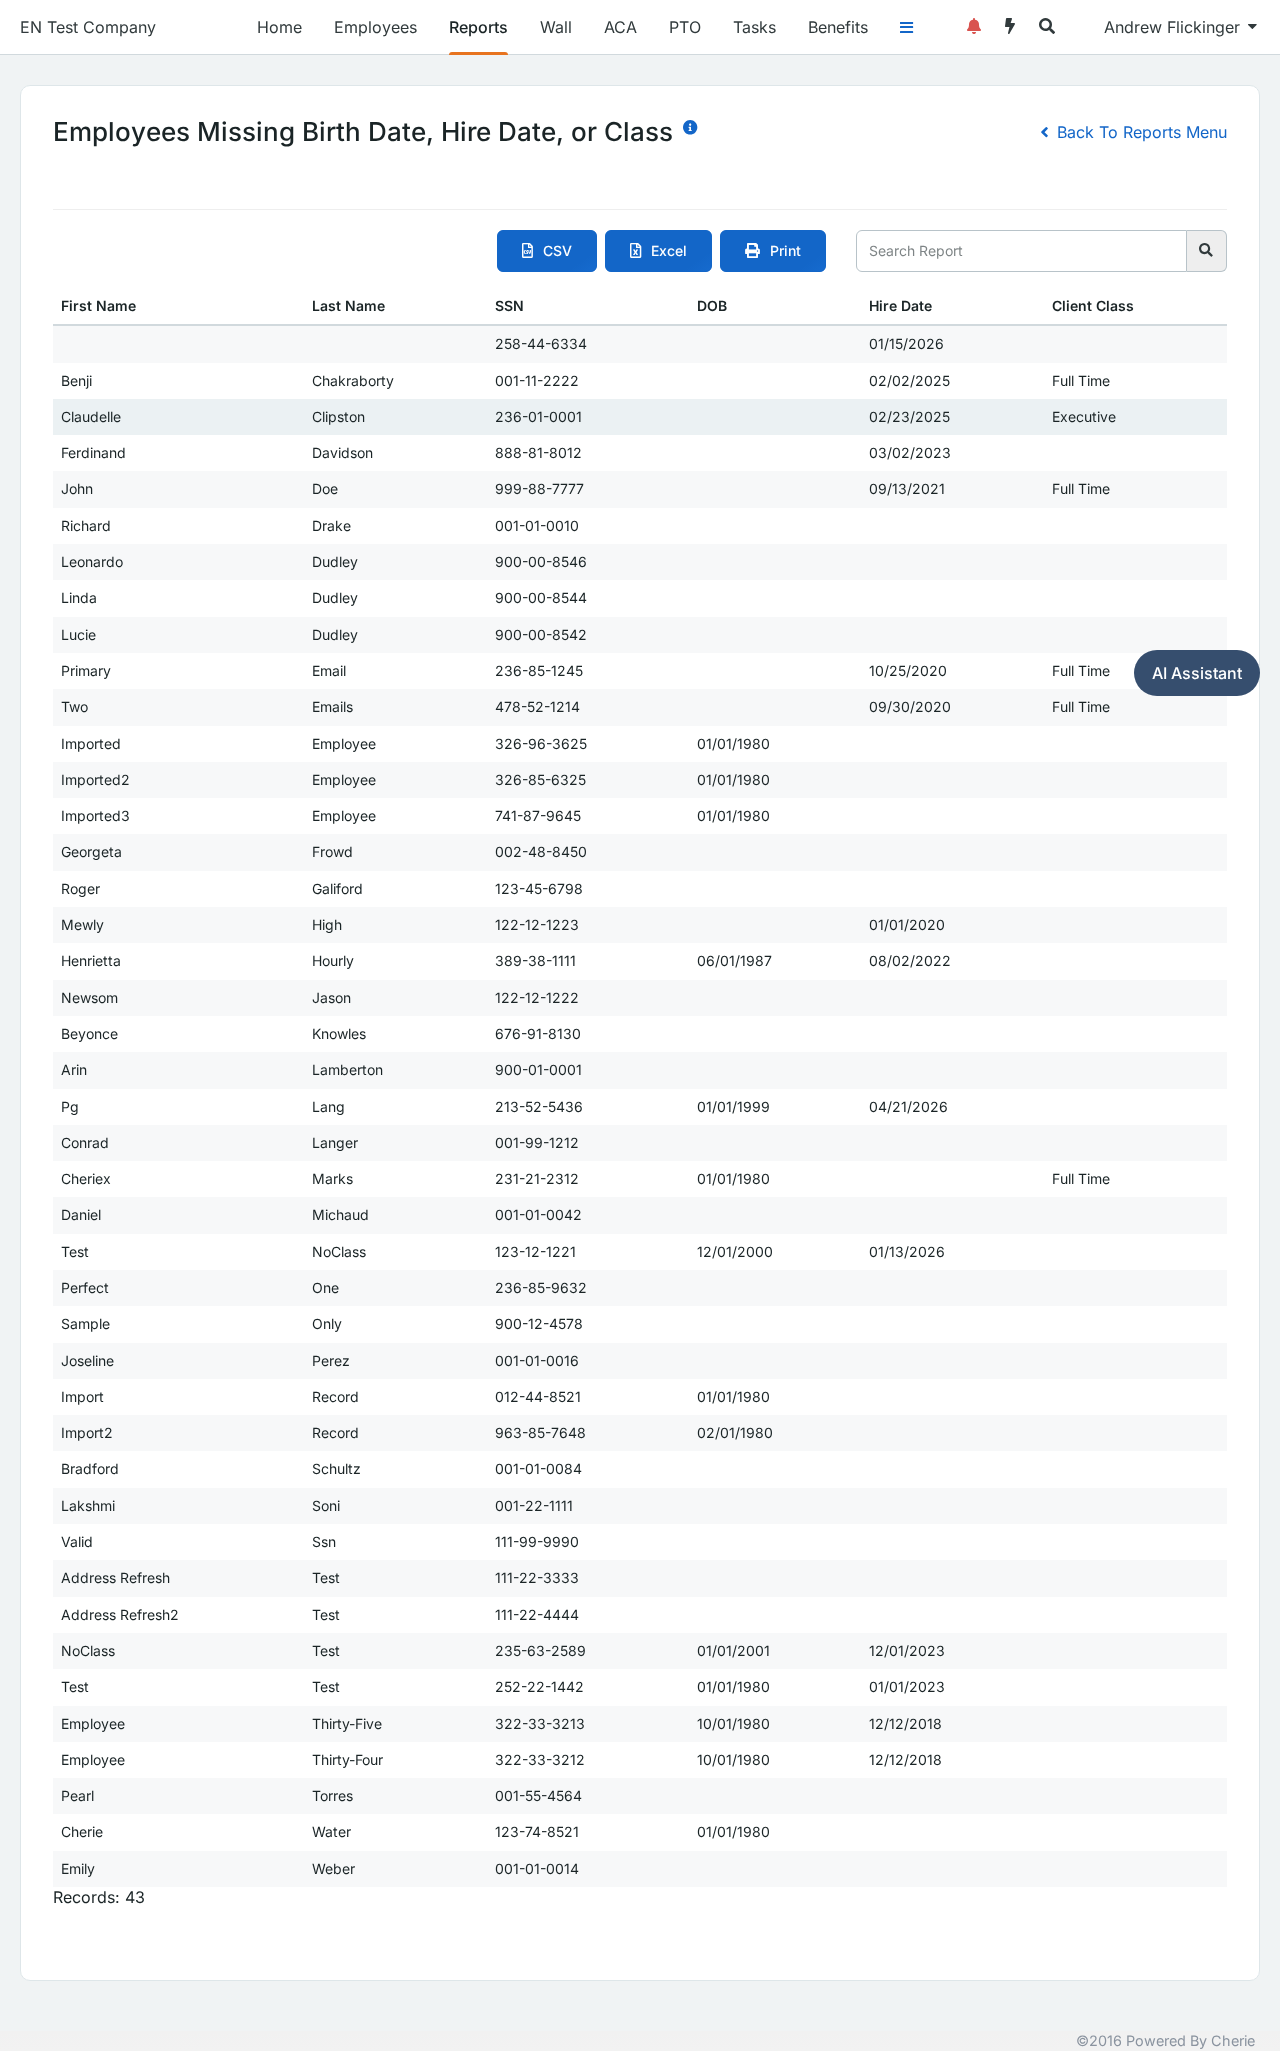Focus the Search Report input field

point(1021,251)
